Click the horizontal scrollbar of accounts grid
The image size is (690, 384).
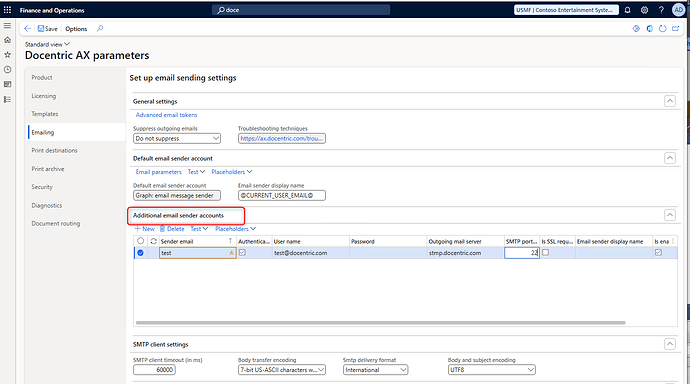[380, 322]
